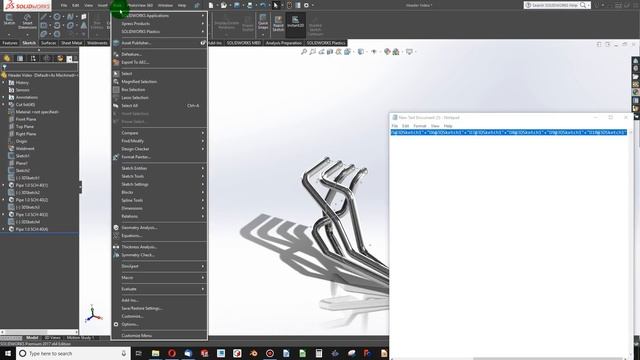Open Save/Restore Settings entry

coord(159,308)
